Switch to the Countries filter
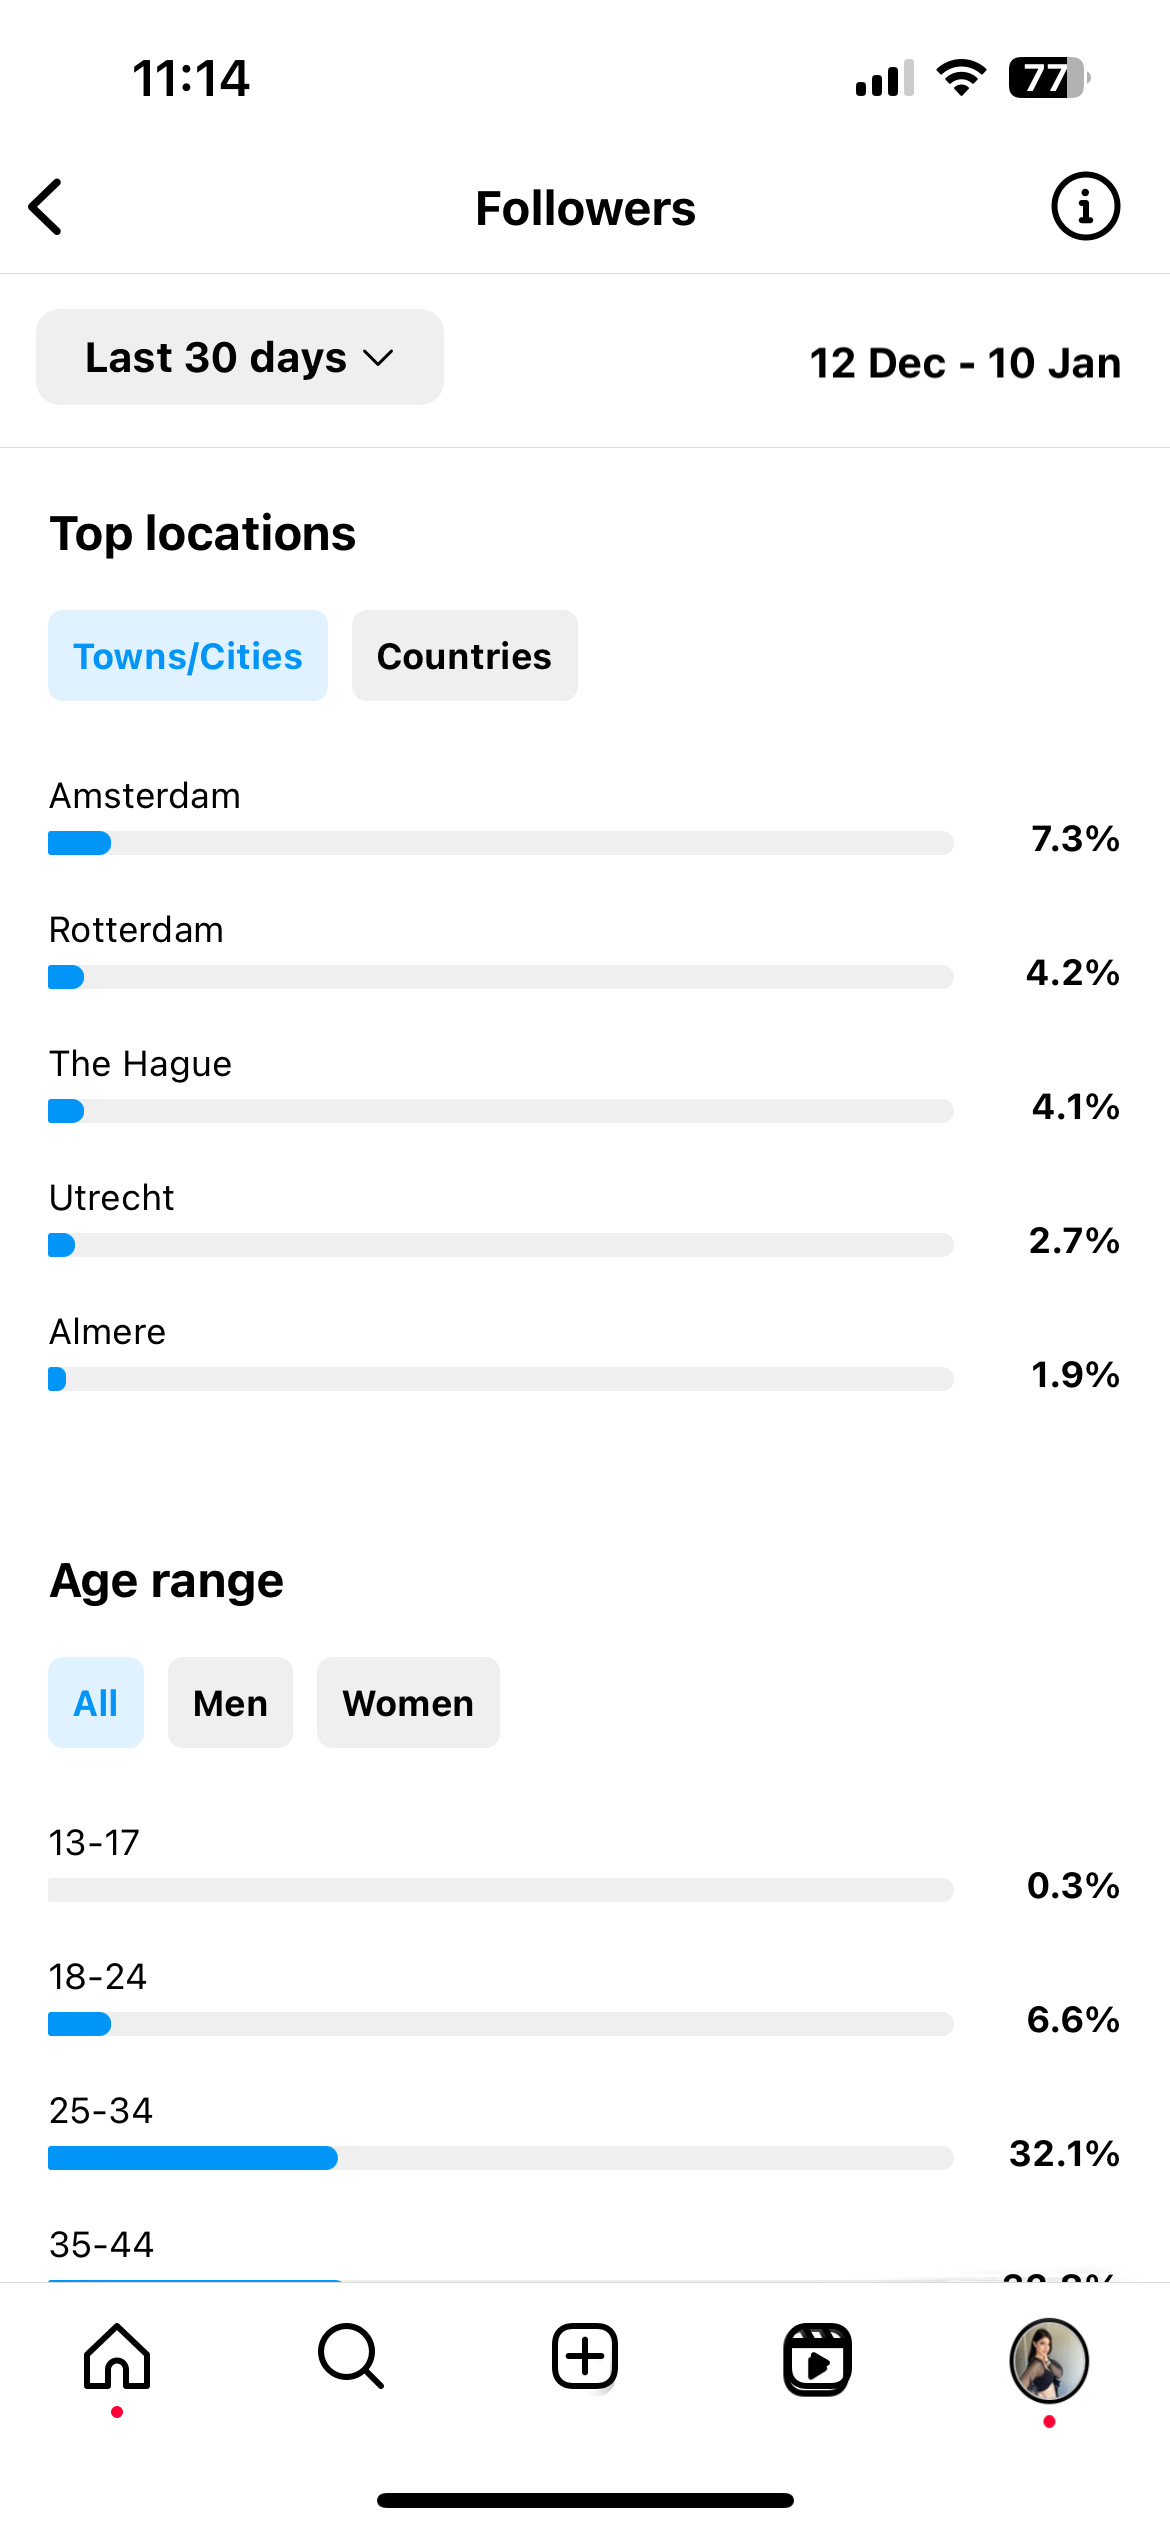 click(x=464, y=656)
